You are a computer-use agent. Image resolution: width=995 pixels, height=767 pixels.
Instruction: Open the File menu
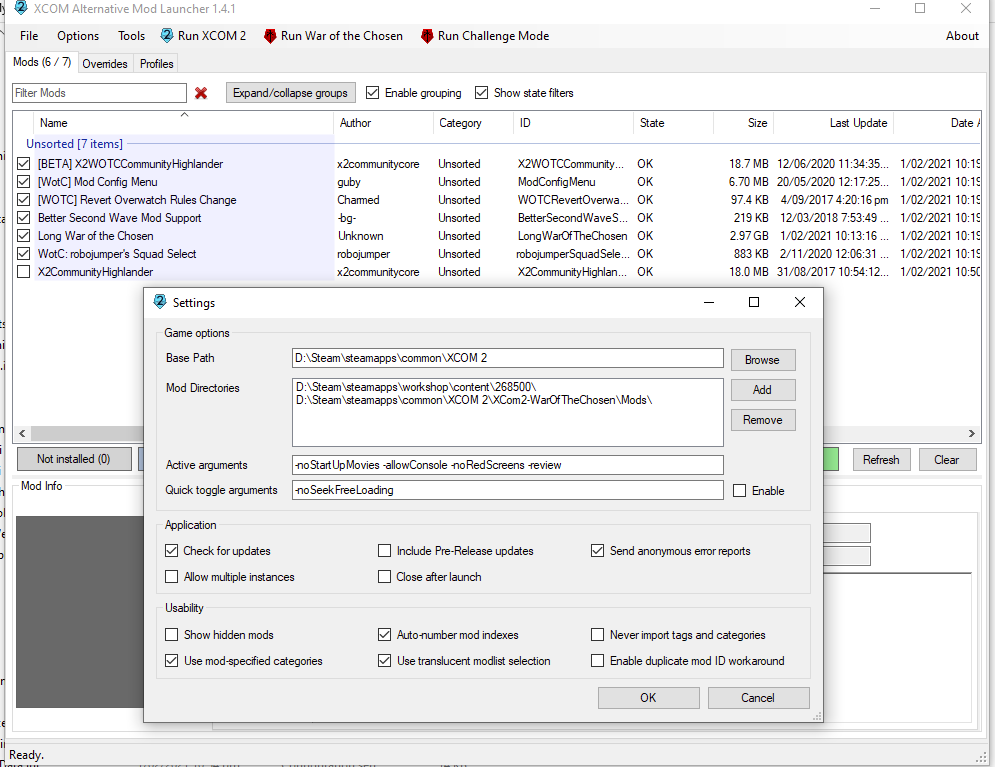point(29,36)
